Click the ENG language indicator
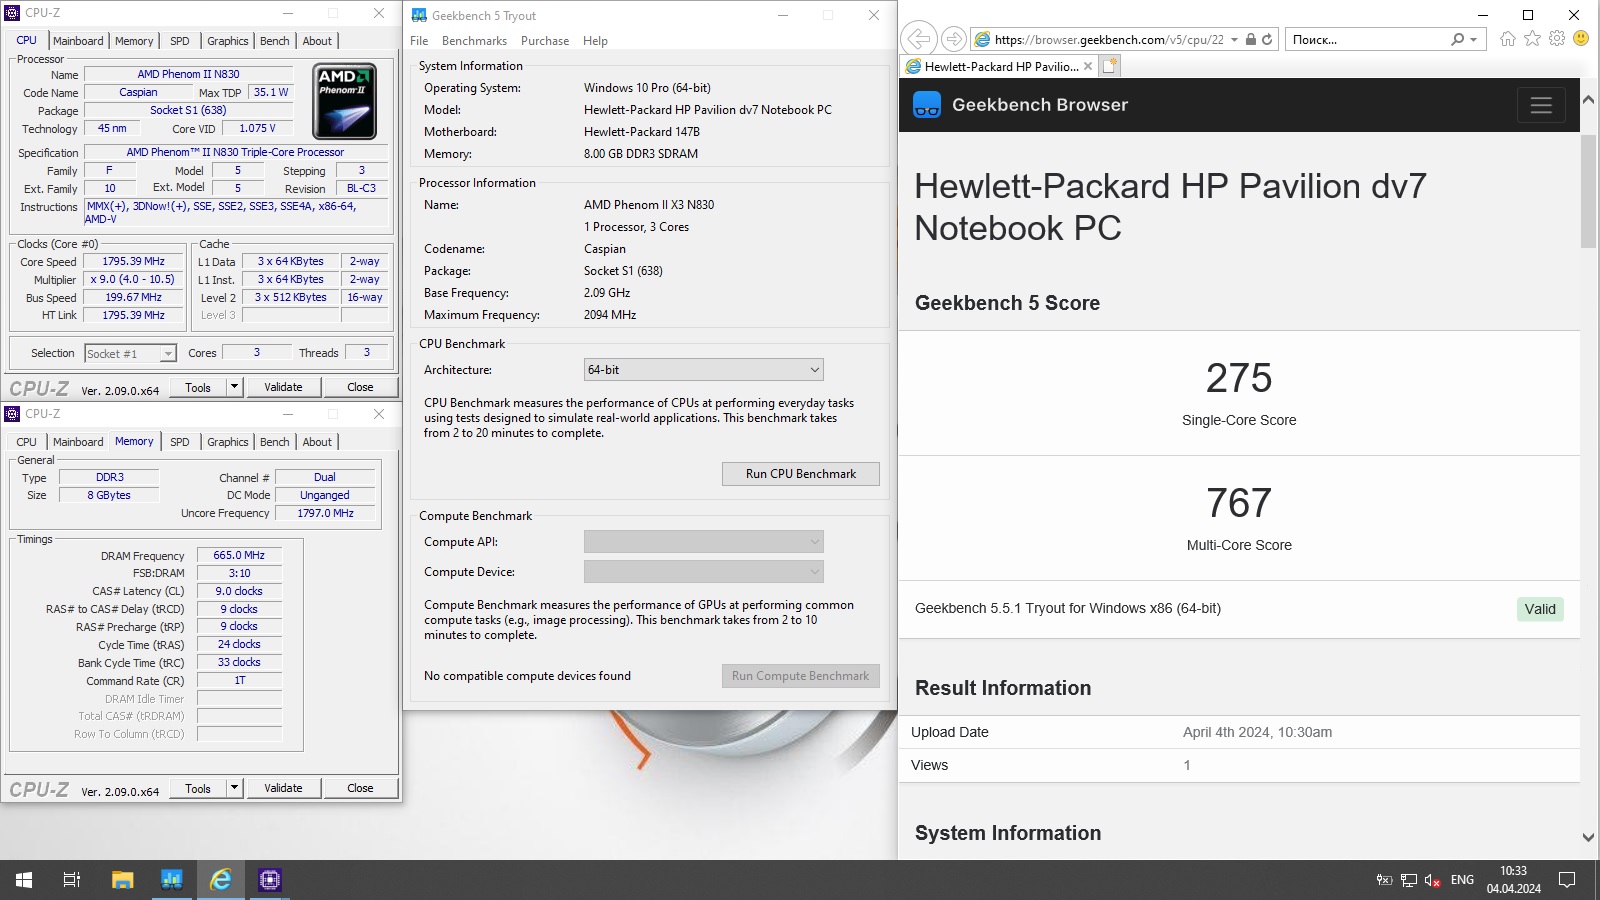Viewport: 1600px width, 900px height. point(1462,880)
